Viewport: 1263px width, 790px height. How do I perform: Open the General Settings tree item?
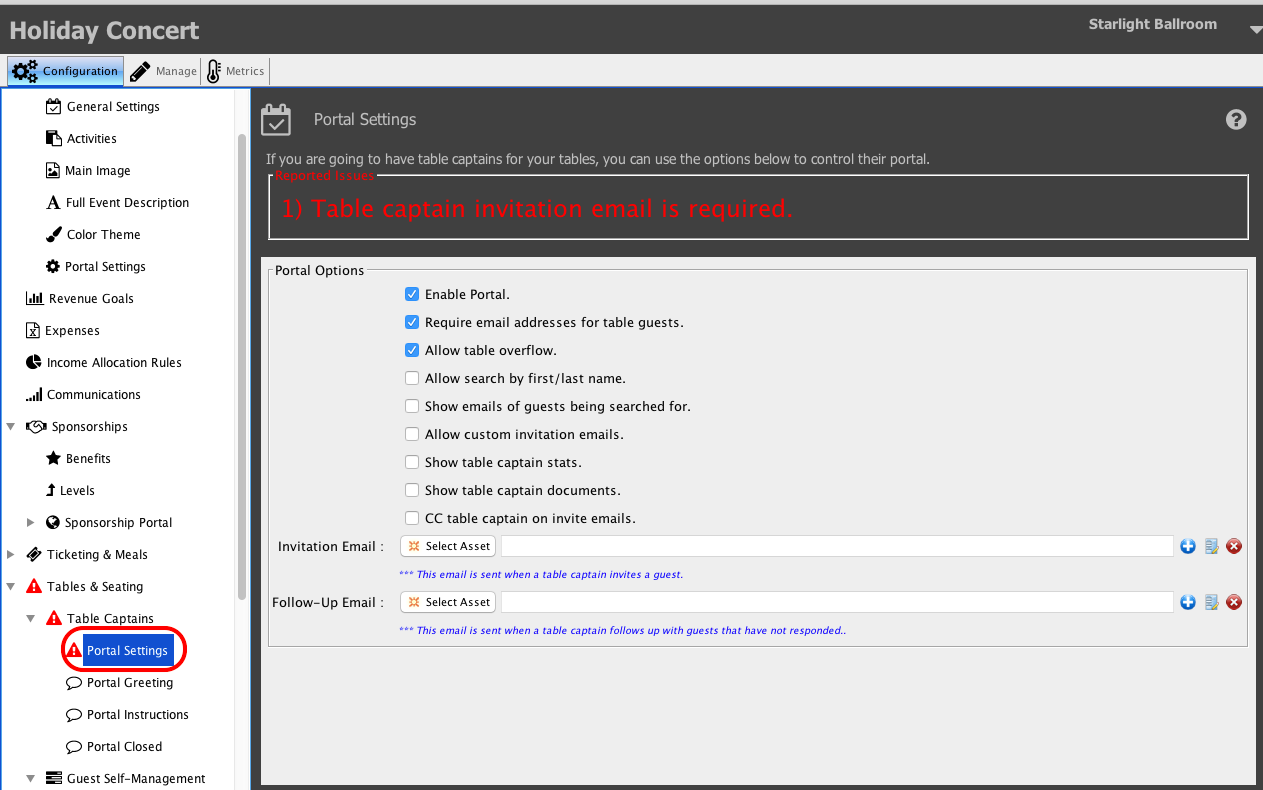click(113, 106)
